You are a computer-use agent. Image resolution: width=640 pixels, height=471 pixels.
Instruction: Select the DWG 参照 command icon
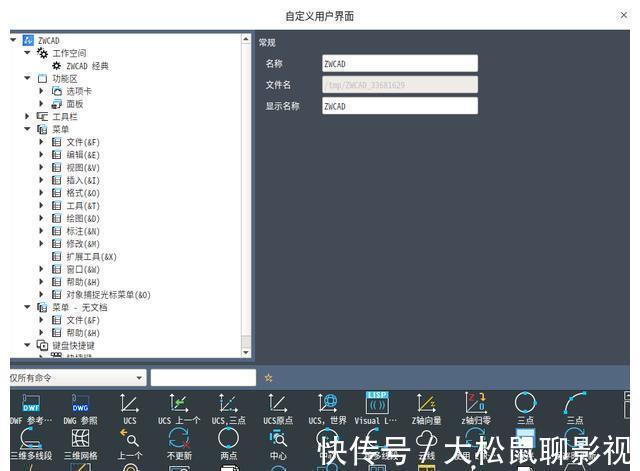click(80, 403)
